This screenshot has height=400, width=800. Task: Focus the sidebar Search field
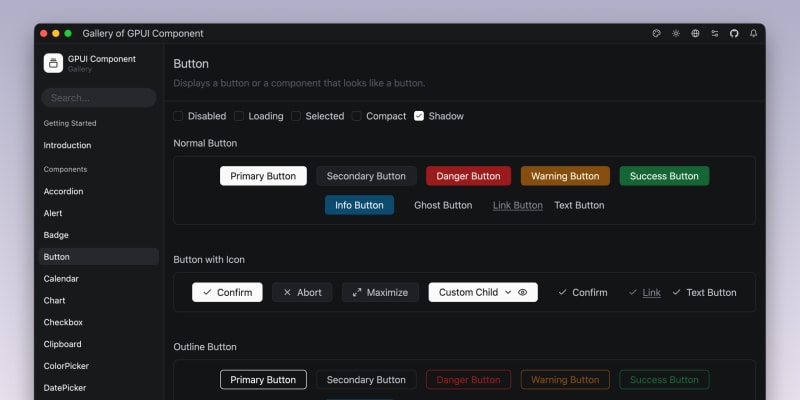[98, 98]
